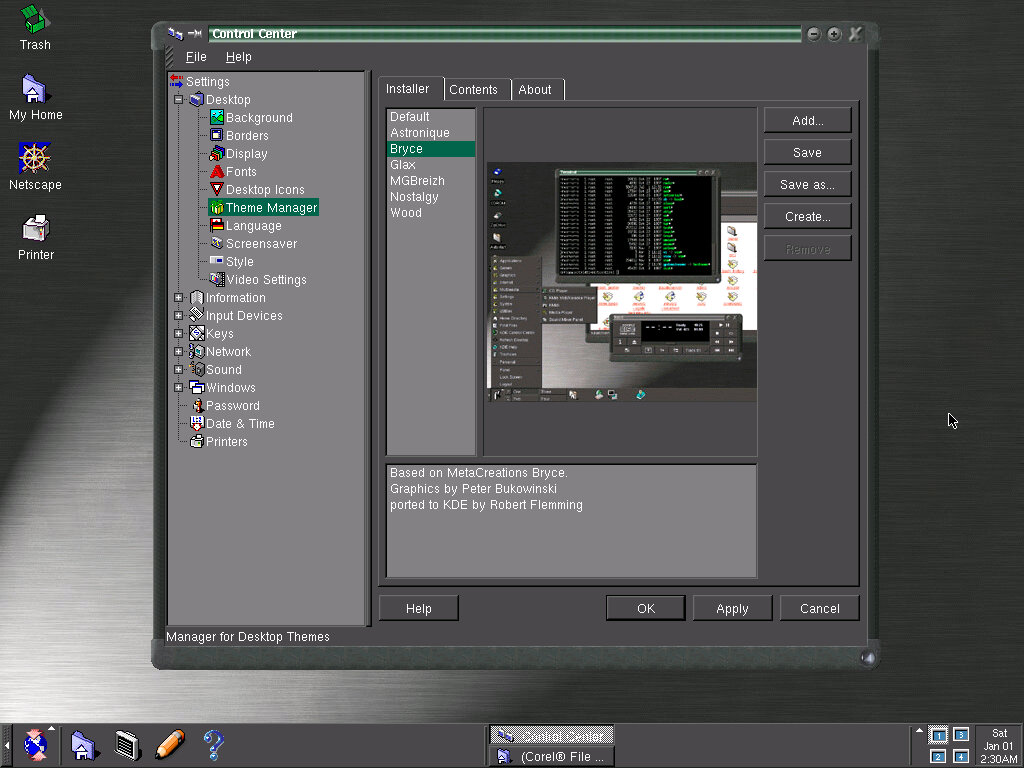Expand the Sound tree branch
The height and width of the screenshot is (768, 1024).
click(179, 370)
